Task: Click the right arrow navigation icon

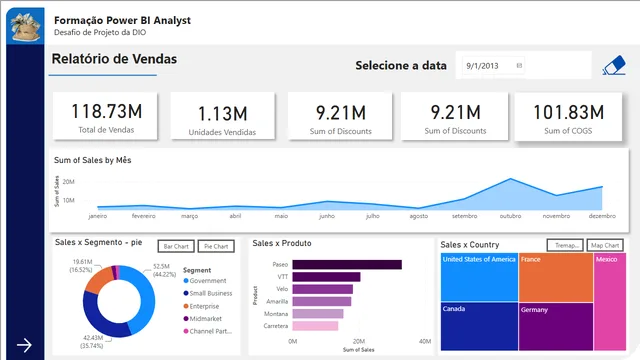Action: click(24, 345)
